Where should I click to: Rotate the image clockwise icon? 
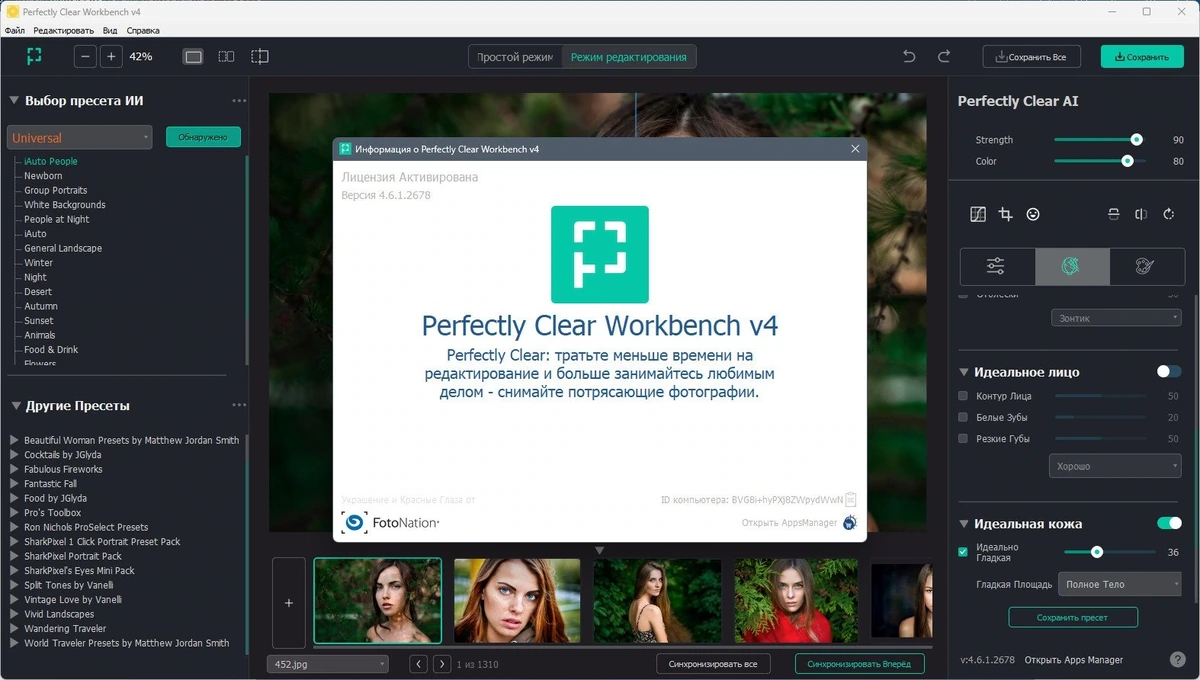click(1168, 214)
